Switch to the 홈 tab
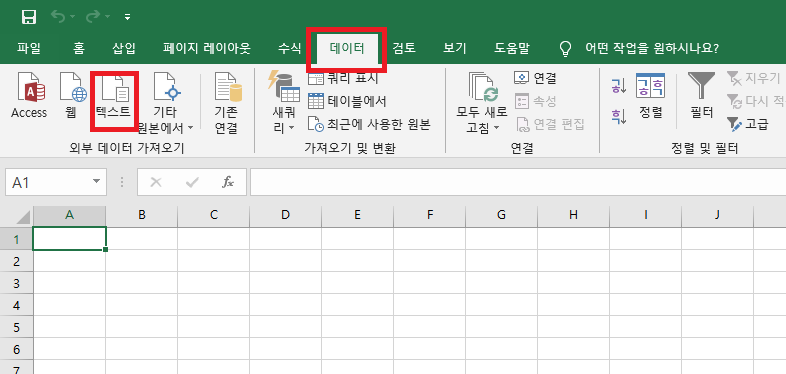 (x=79, y=48)
